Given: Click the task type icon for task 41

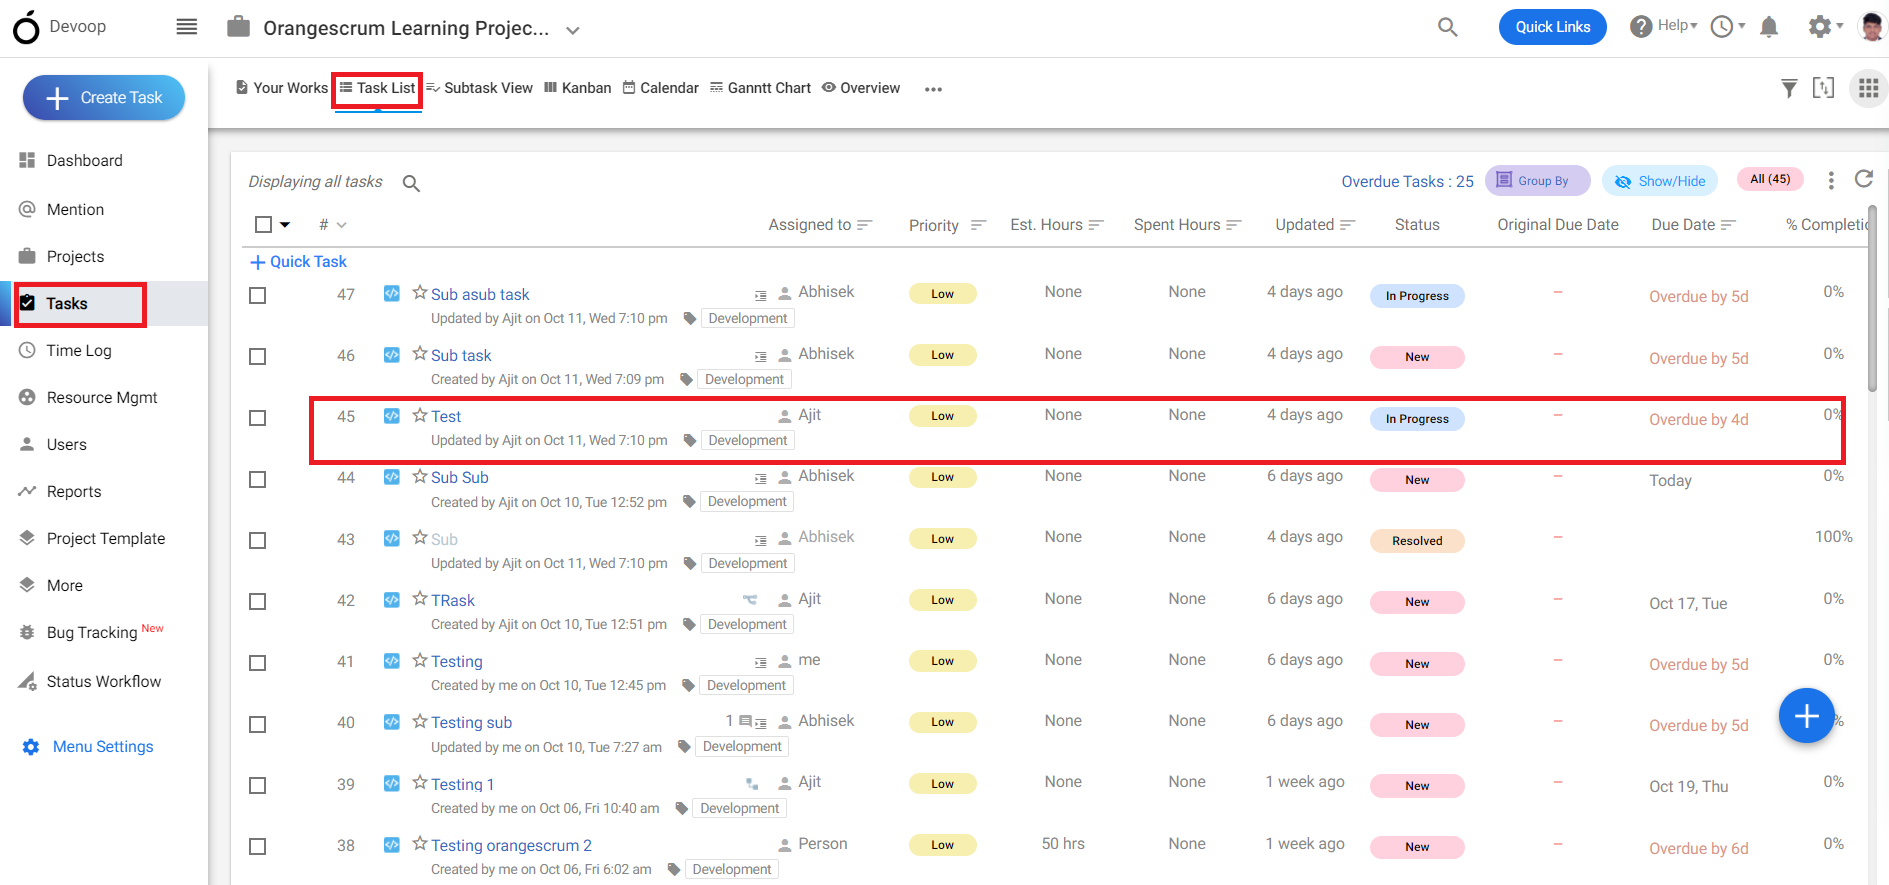Looking at the screenshot, I should click(x=392, y=660).
